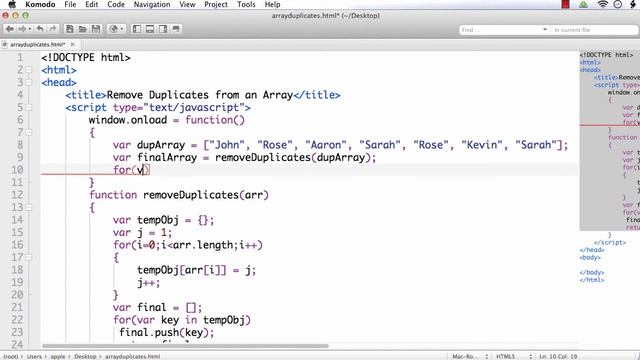Go back with the left arrow toolbar icon
The image size is (640, 360).
point(9,29)
